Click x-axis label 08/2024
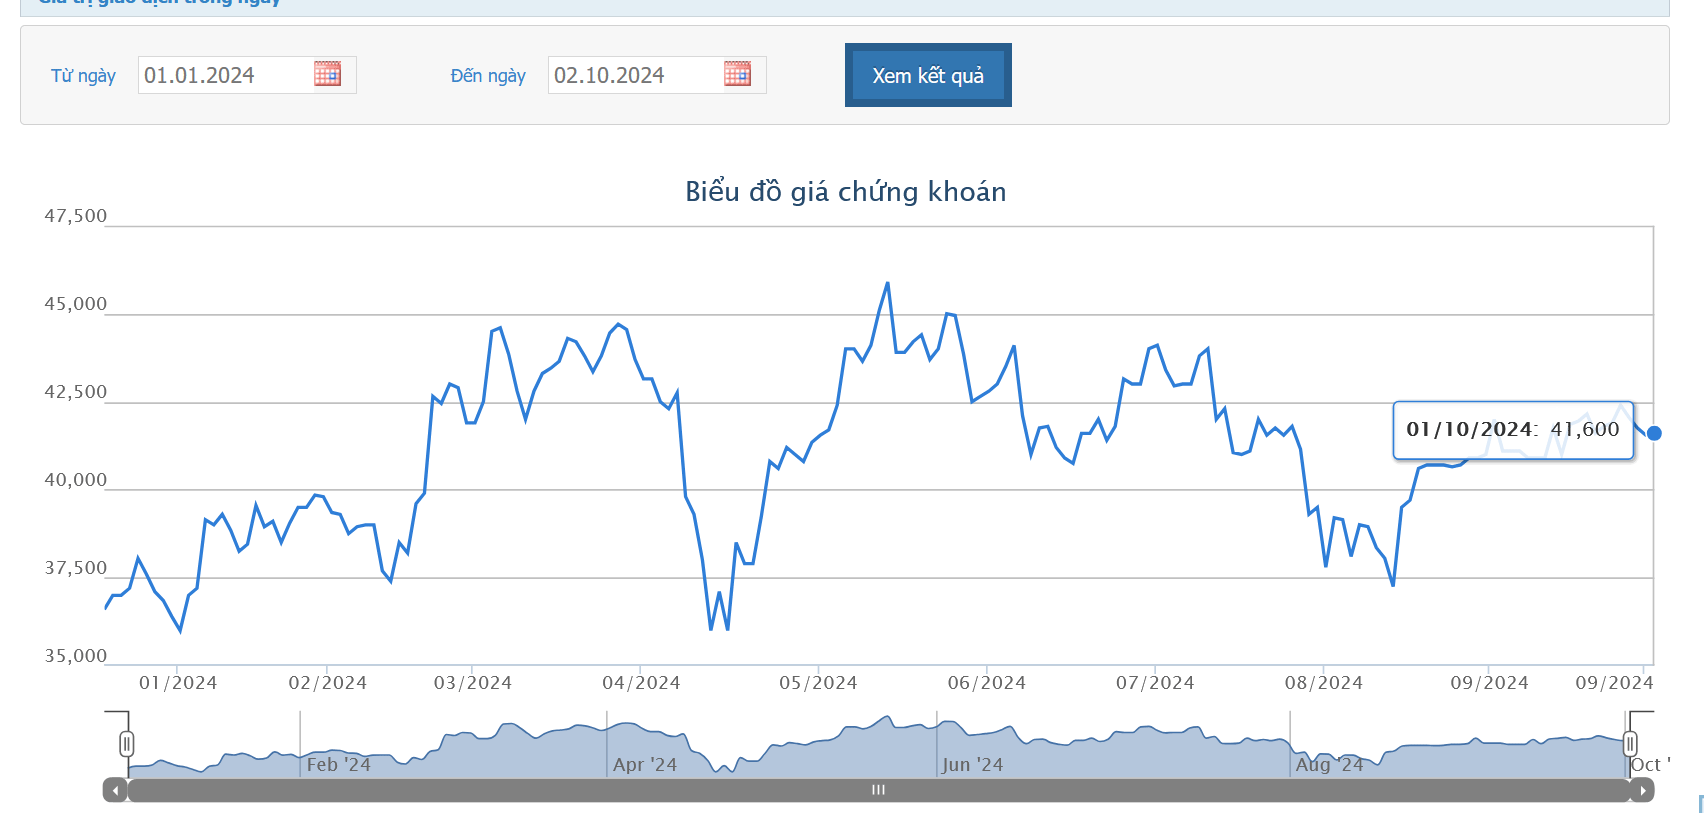Viewport: 1704px width, 813px height. pyautogui.click(x=1324, y=683)
